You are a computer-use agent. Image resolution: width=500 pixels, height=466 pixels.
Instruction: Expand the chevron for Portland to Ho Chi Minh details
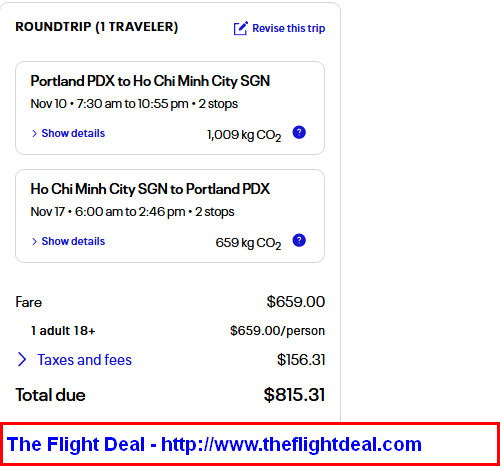pyautogui.click(x=34, y=134)
